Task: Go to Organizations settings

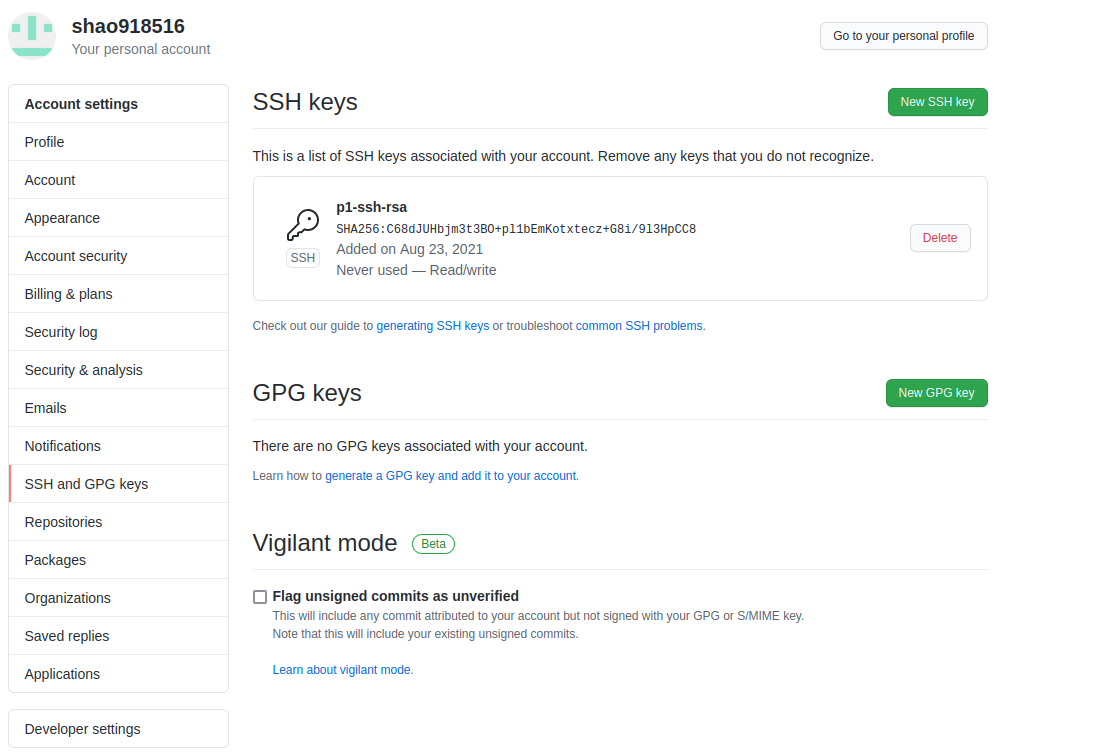Action: 118,598
